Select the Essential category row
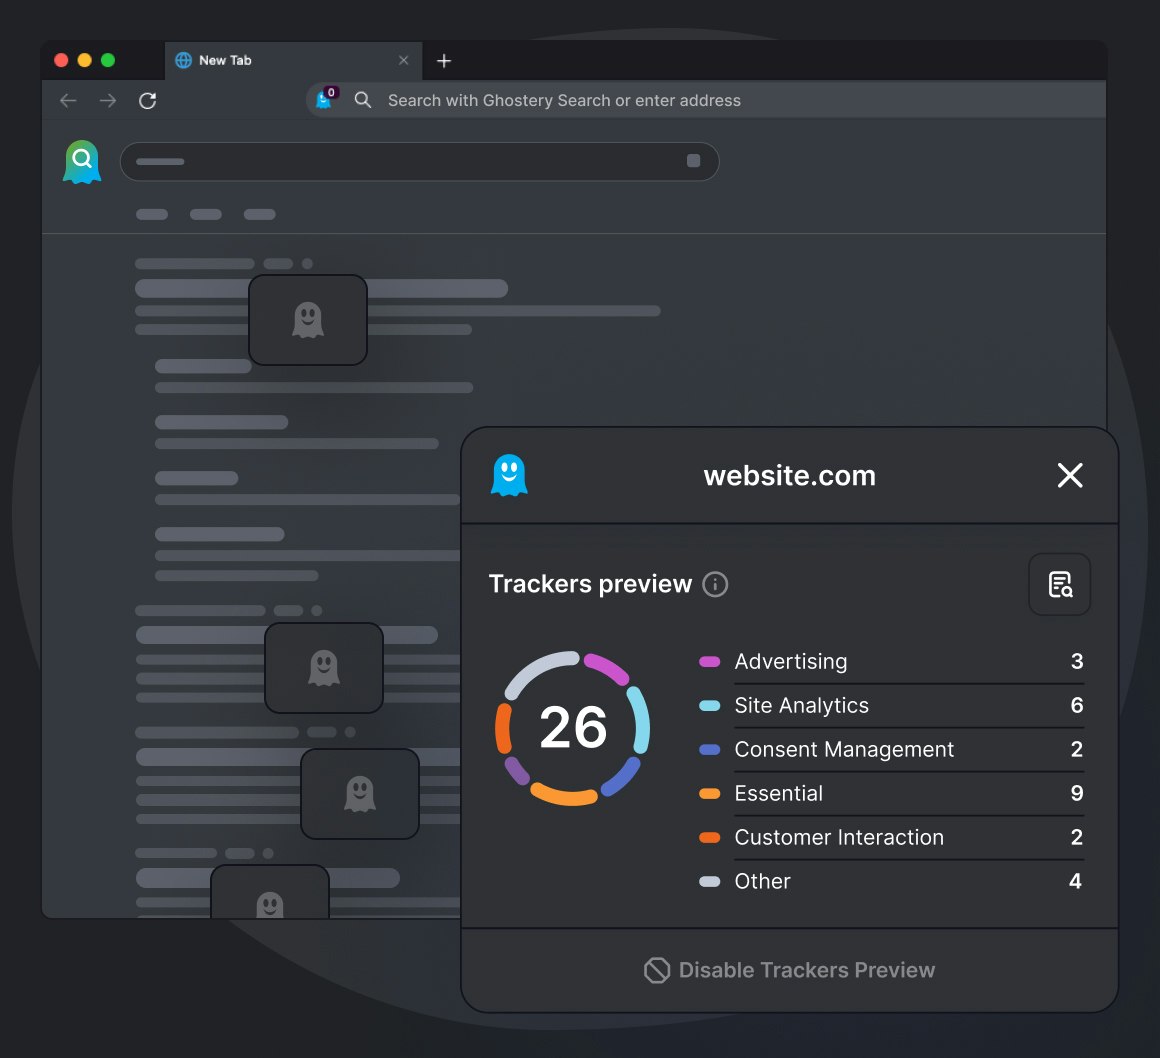Image resolution: width=1160 pixels, height=1058 pixels. click(x=891, y=793)
